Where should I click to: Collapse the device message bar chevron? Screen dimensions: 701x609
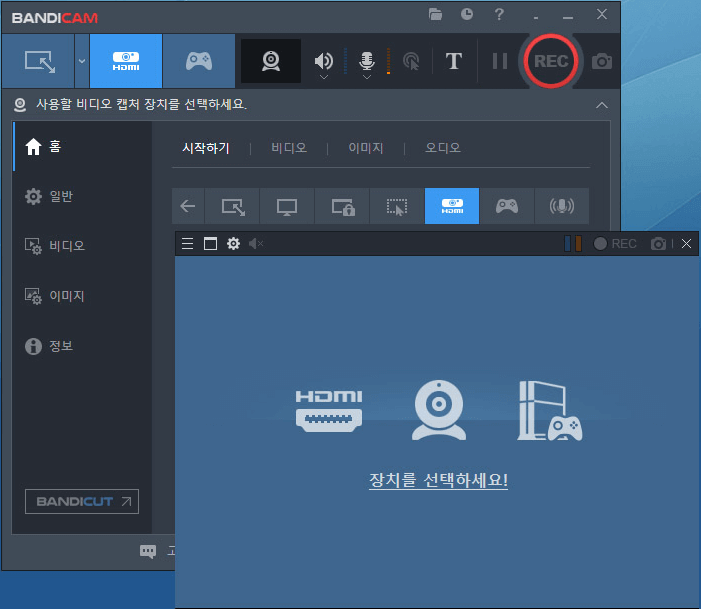(602, 105)
